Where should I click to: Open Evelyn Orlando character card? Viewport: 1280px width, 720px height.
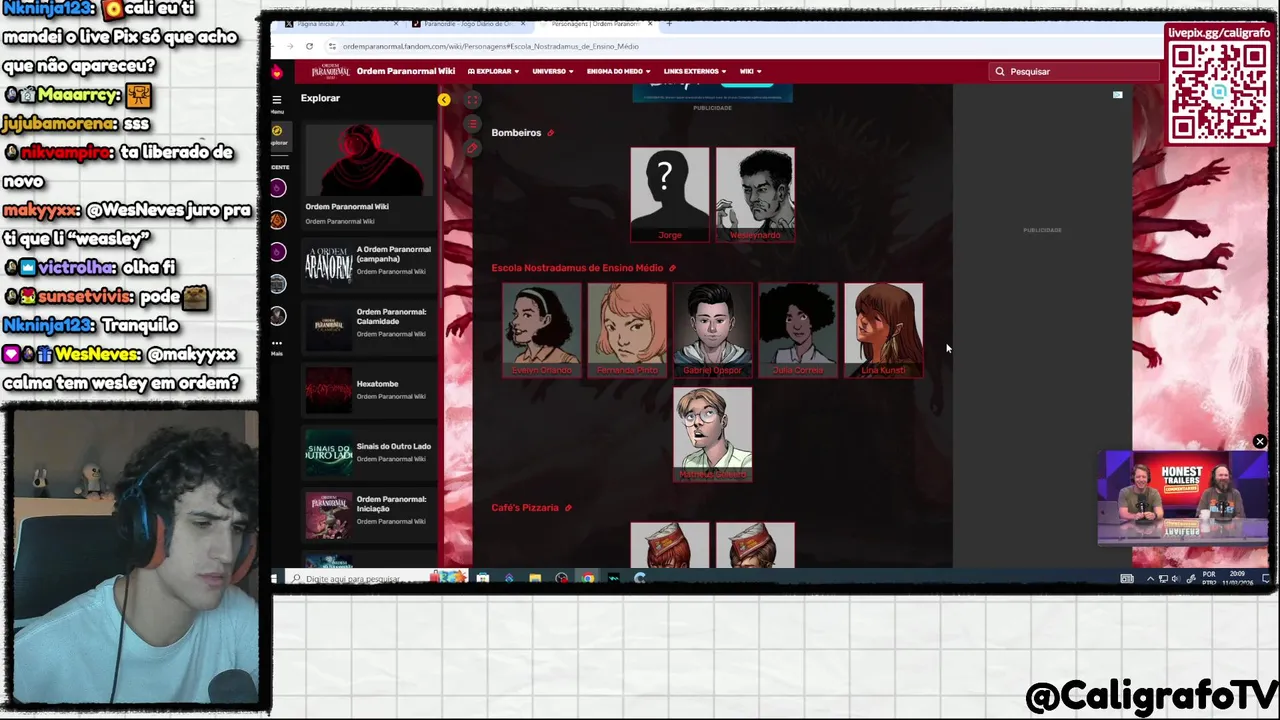541,330
